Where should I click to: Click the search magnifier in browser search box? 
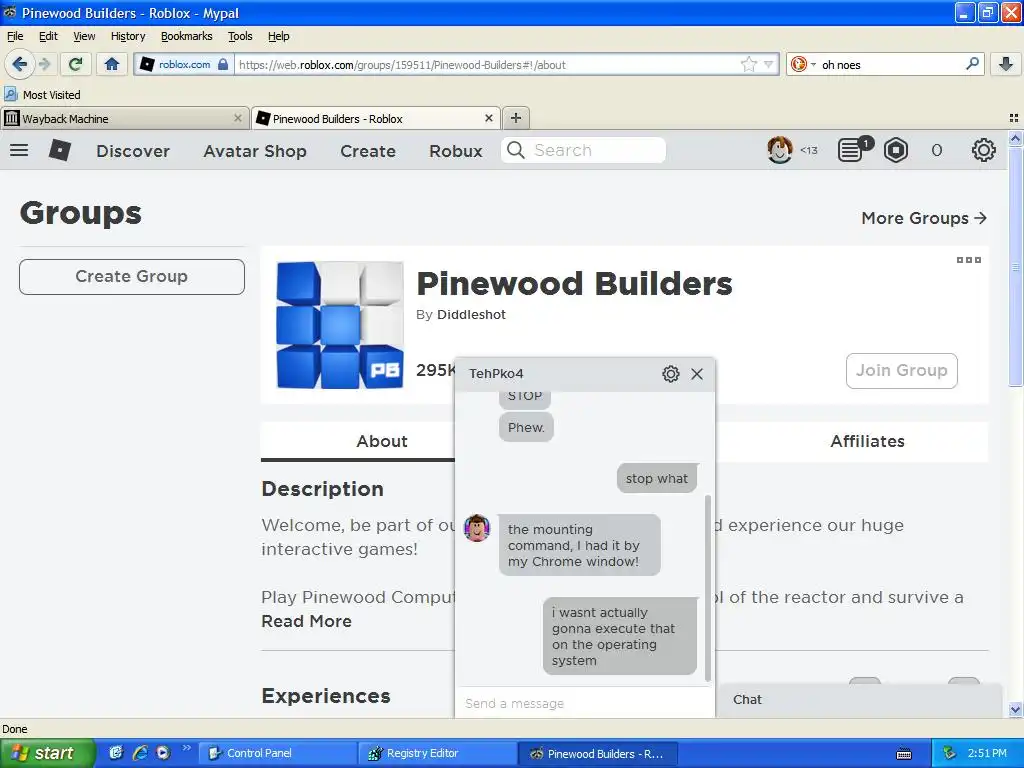972,64
